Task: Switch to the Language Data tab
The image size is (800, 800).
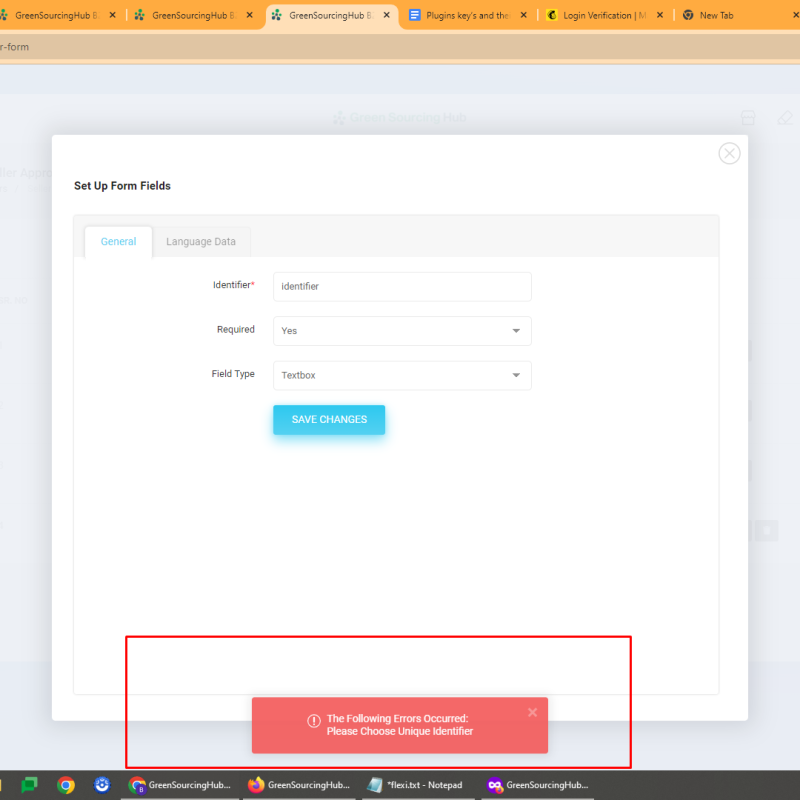Action: [201, 242]
